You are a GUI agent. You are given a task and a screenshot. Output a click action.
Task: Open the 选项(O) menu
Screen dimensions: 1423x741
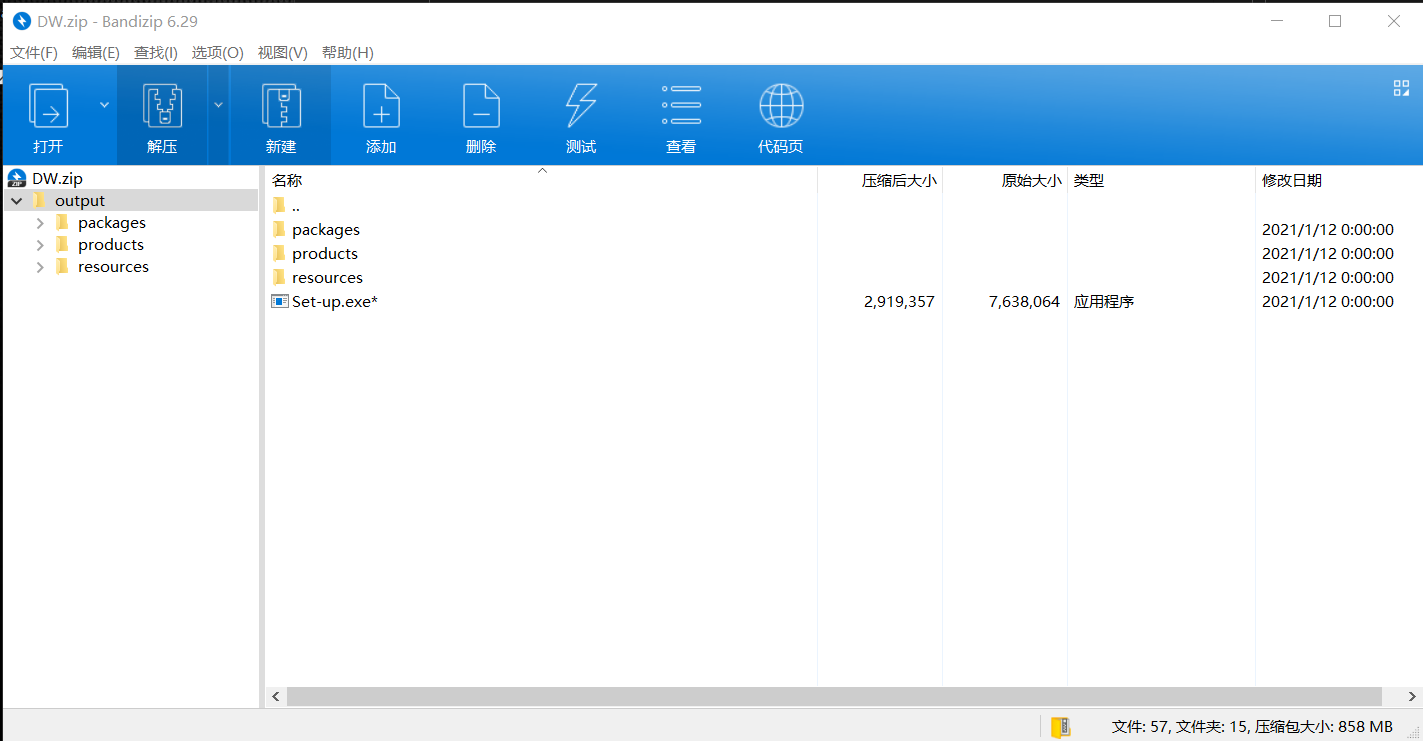click(218, 53)
